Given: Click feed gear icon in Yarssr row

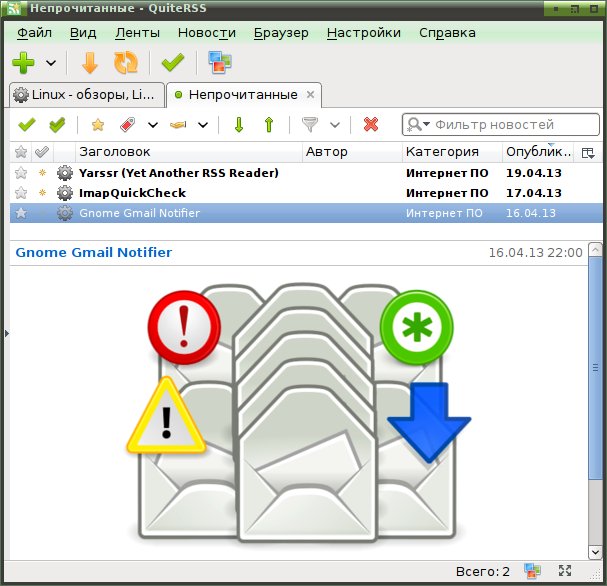Looking at the screenshot, I should 65,173.
